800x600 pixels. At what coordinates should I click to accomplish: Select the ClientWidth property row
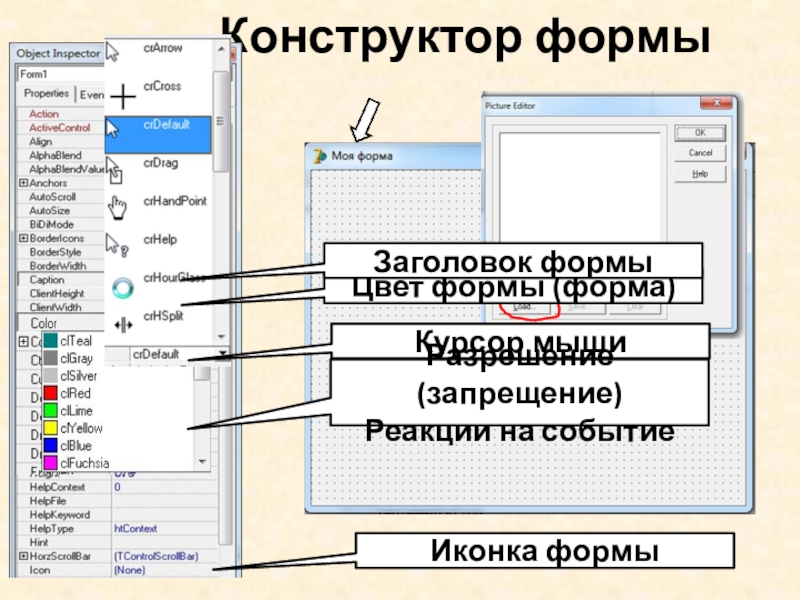tap(61, 307)
